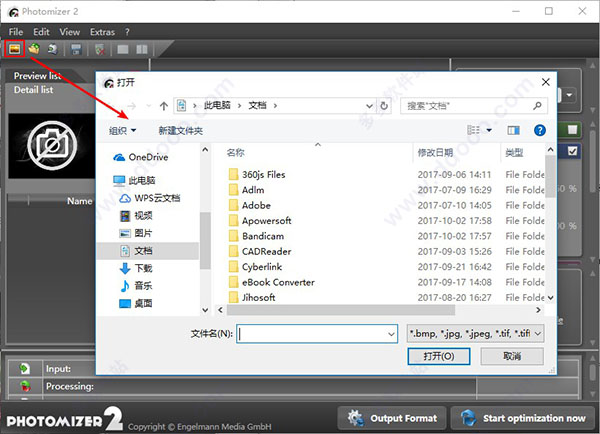
Task: Click the open image toolbar icon
Action: click(15, 49)
